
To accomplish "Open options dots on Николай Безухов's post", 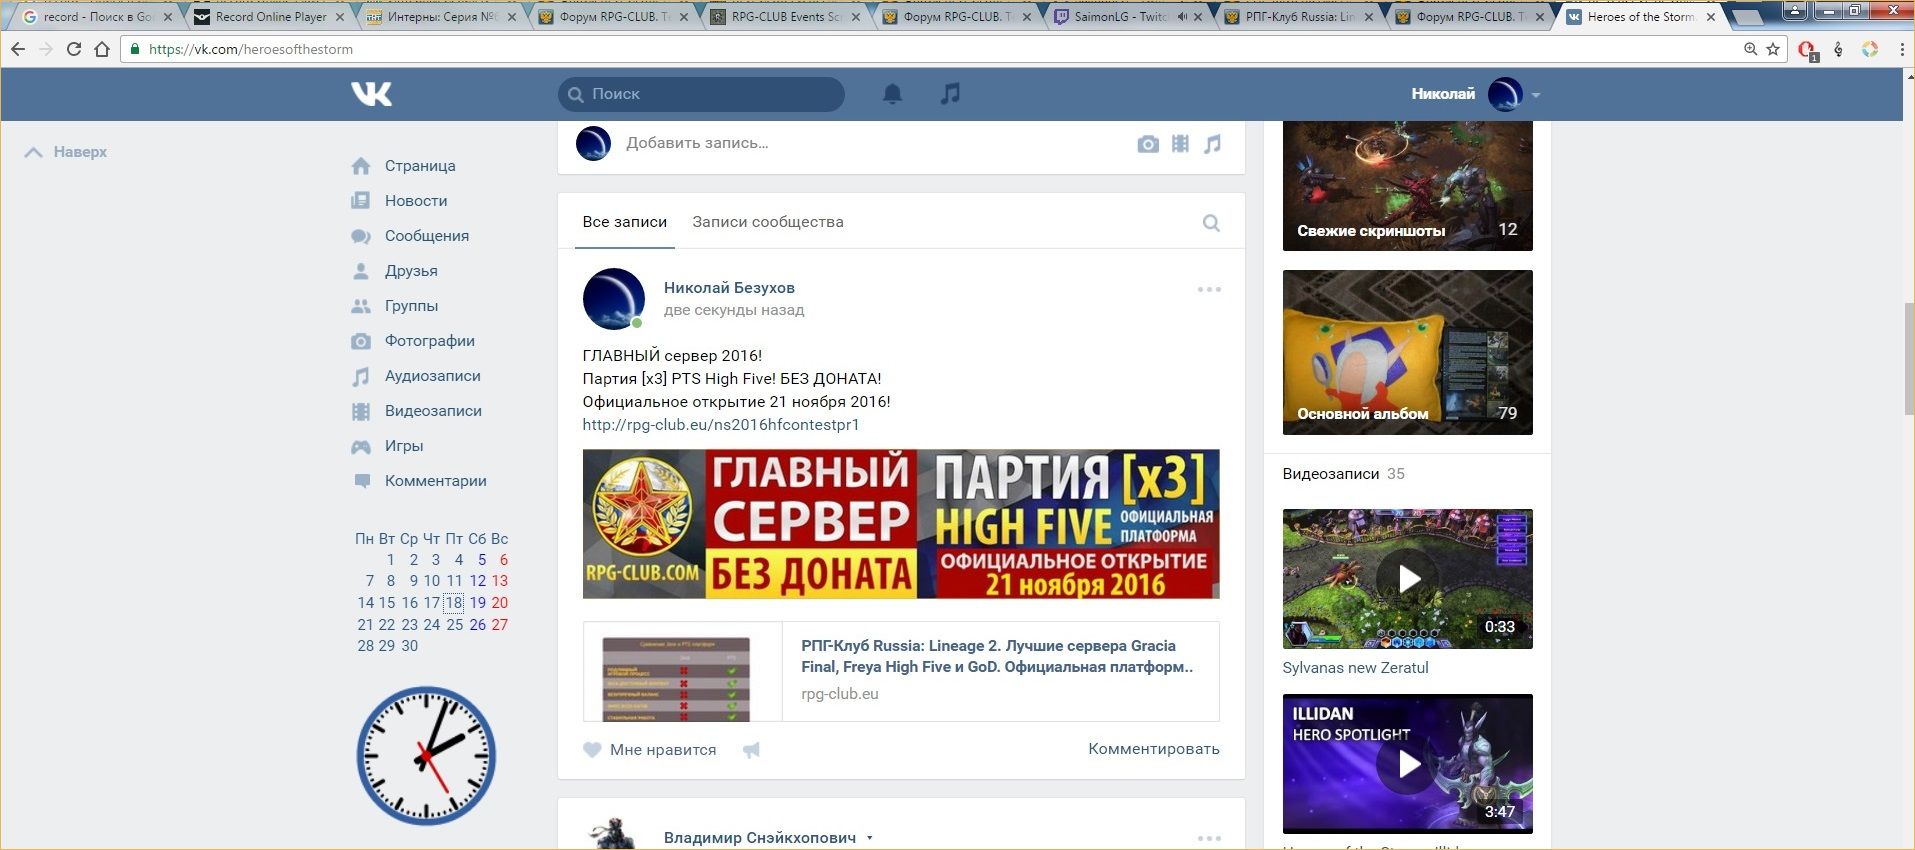I will 1209,289.
